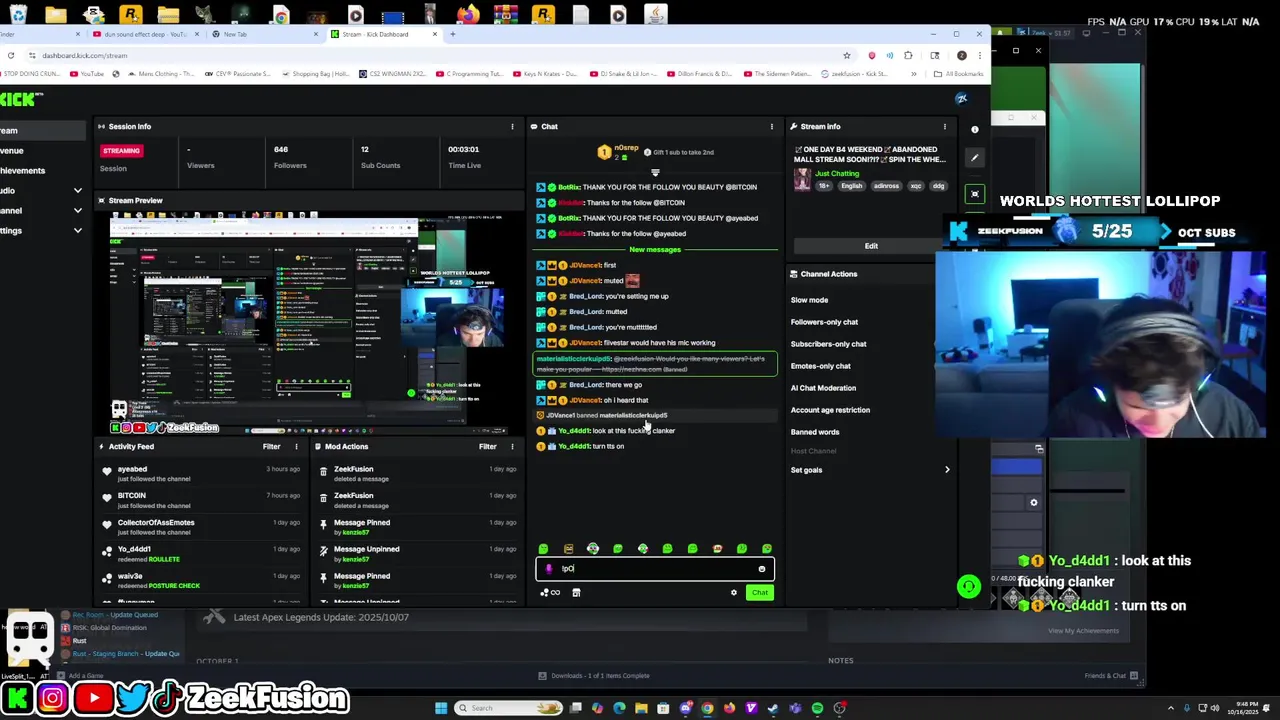The height and width of the screenshot is (720, 1280).
Task: Open profile avatar in dashboard header
Action: [961, 98]
